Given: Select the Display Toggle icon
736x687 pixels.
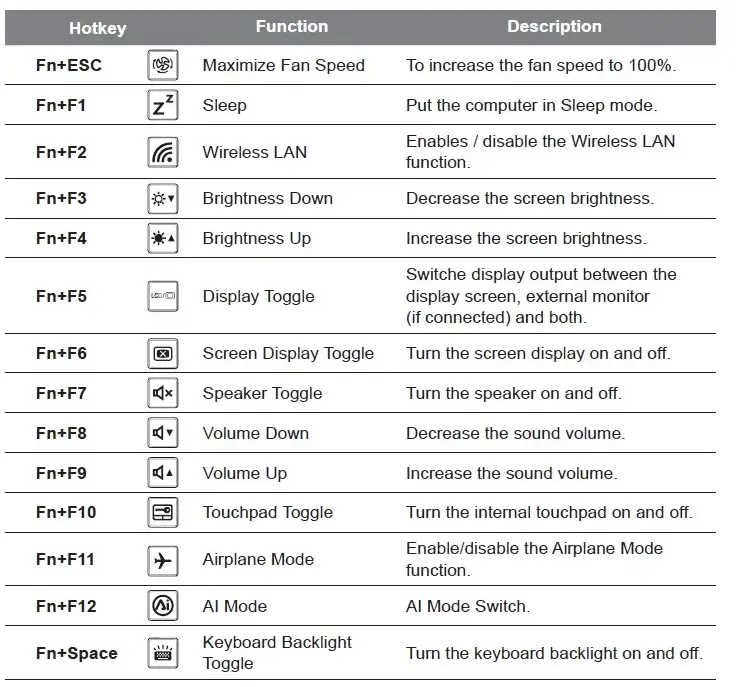Looking at the screenshot, I should [x=162, y=296].
